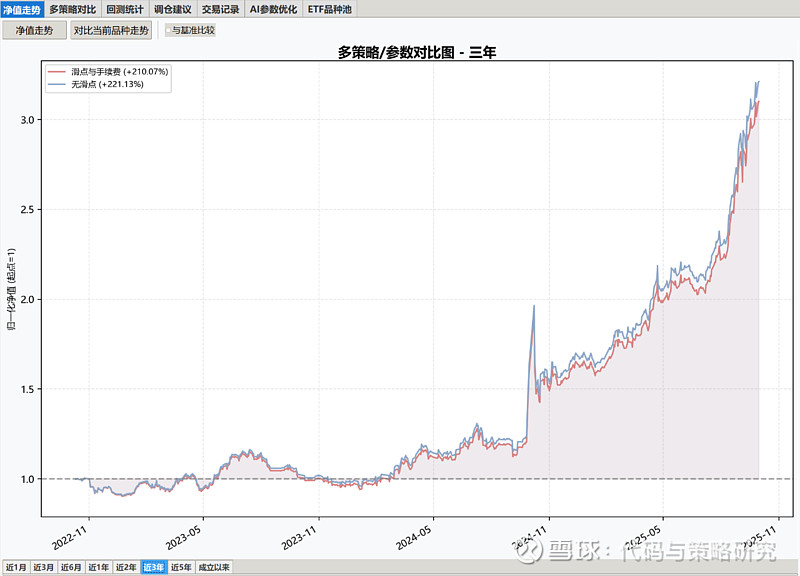
Task: Set time range to 近3月
Action: pos(43,567)
